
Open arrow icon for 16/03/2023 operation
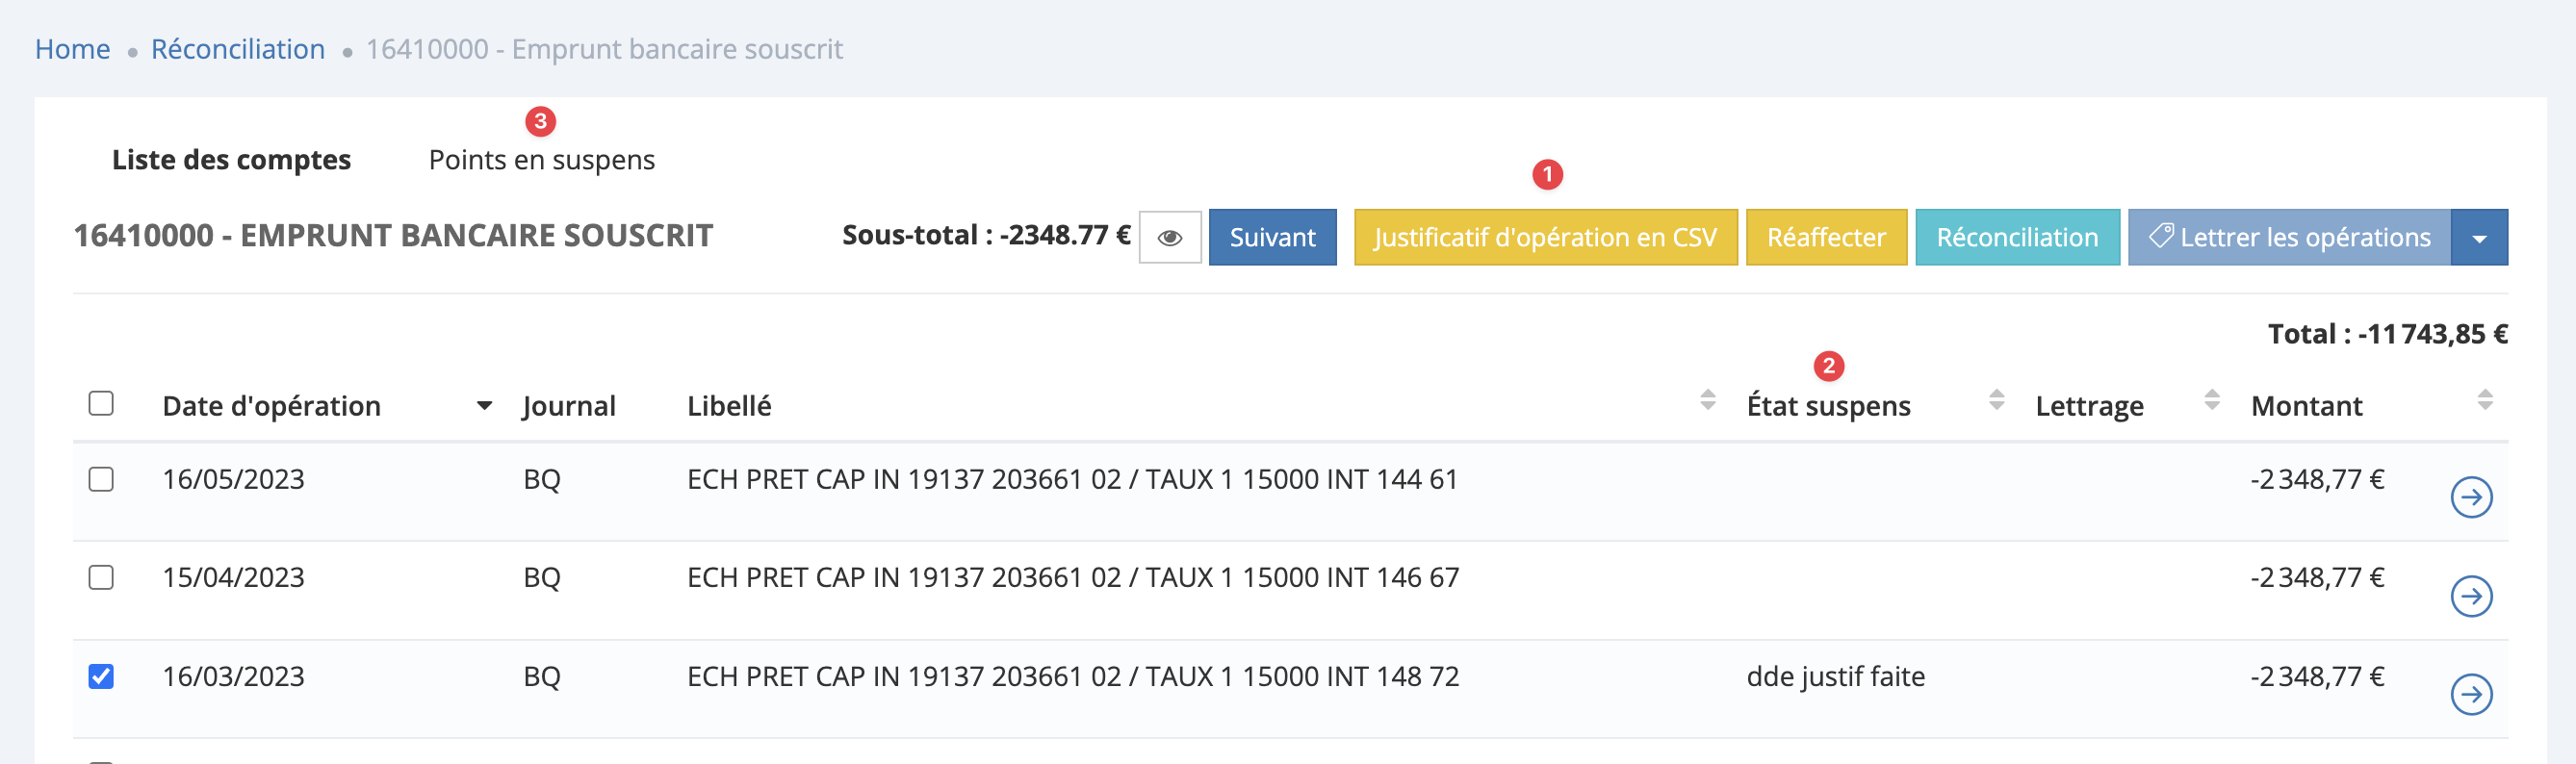coord(2471,694)
